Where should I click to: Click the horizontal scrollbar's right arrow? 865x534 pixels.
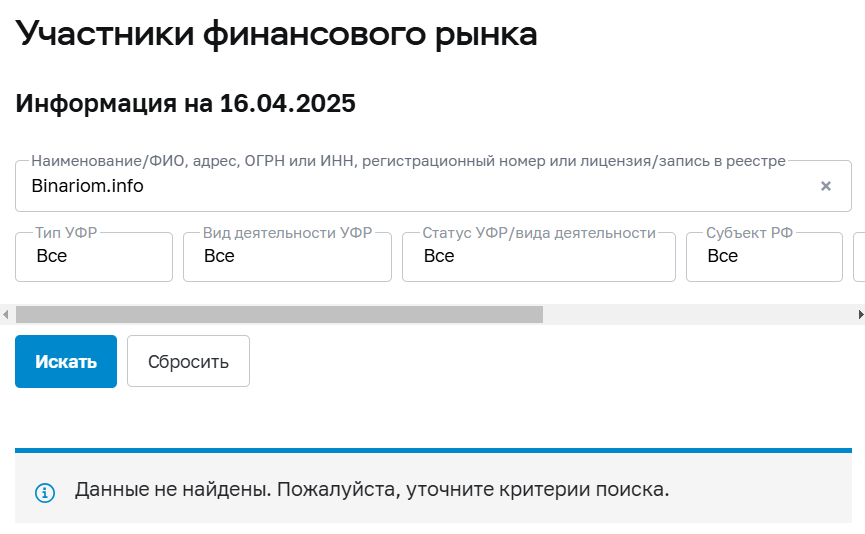tap(860, 314)
